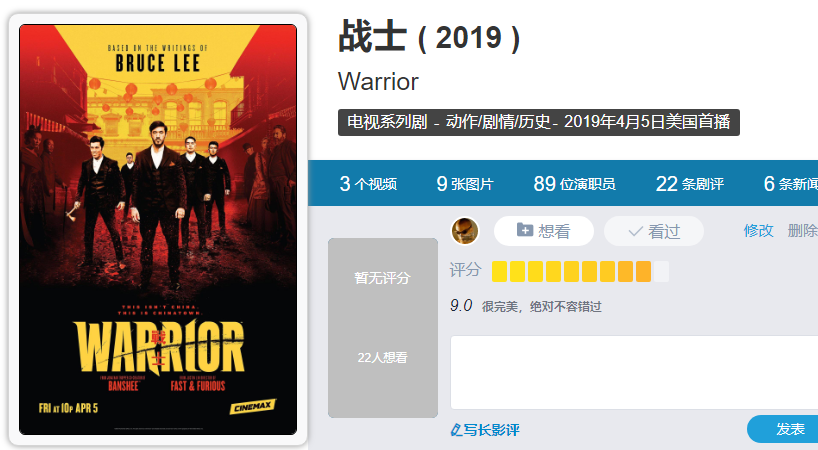
Task: Open the 6 条新闻 tab
Action: (790, 184)
